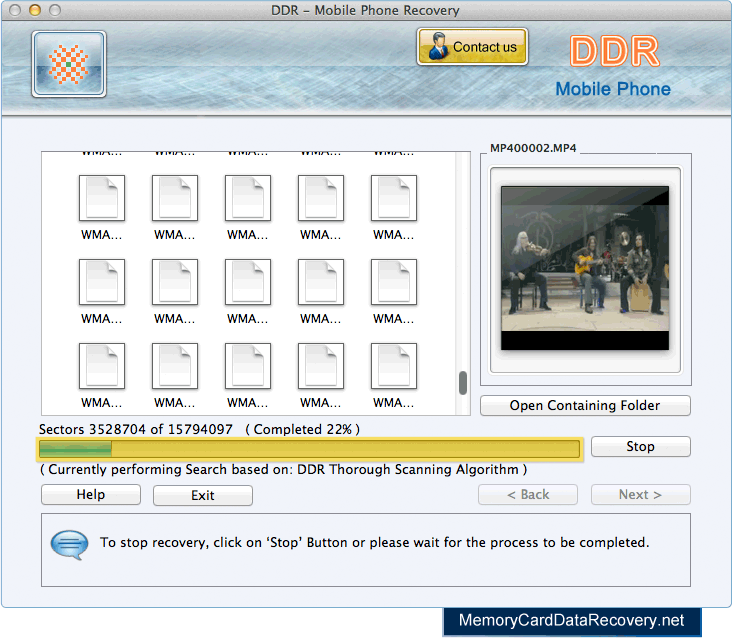Select the MP400002.MP4 video preview thumbnail

pos(585,268)
